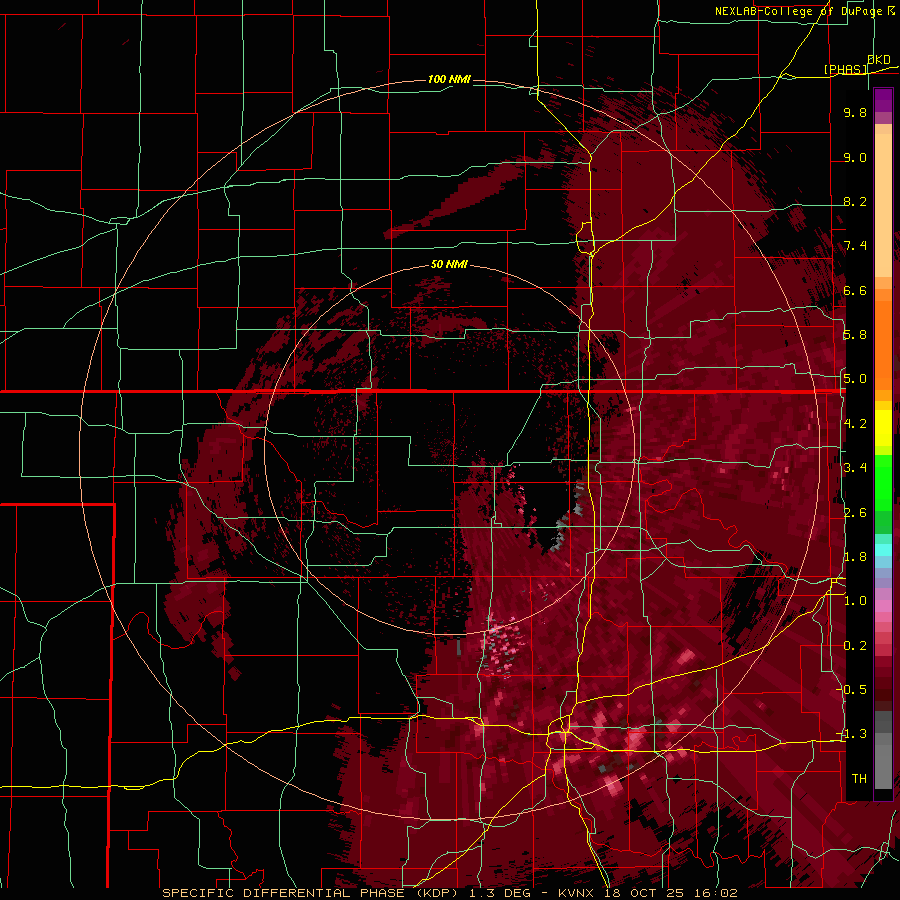Click the 100 NMI range ring label
This screenshot has width=900, height=900.
[x=449, y=79]
